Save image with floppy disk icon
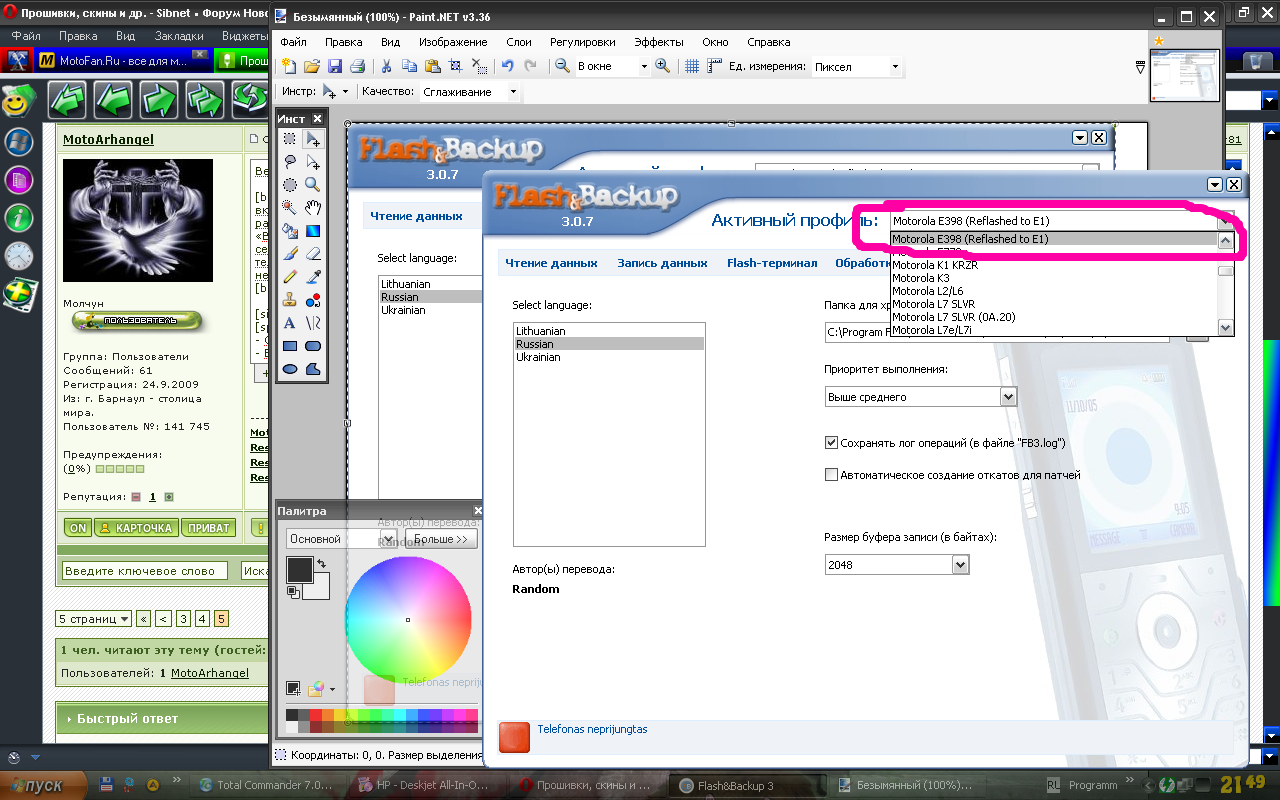The height and width of the screenshot is (800, 1280). [x=334, y=66]
